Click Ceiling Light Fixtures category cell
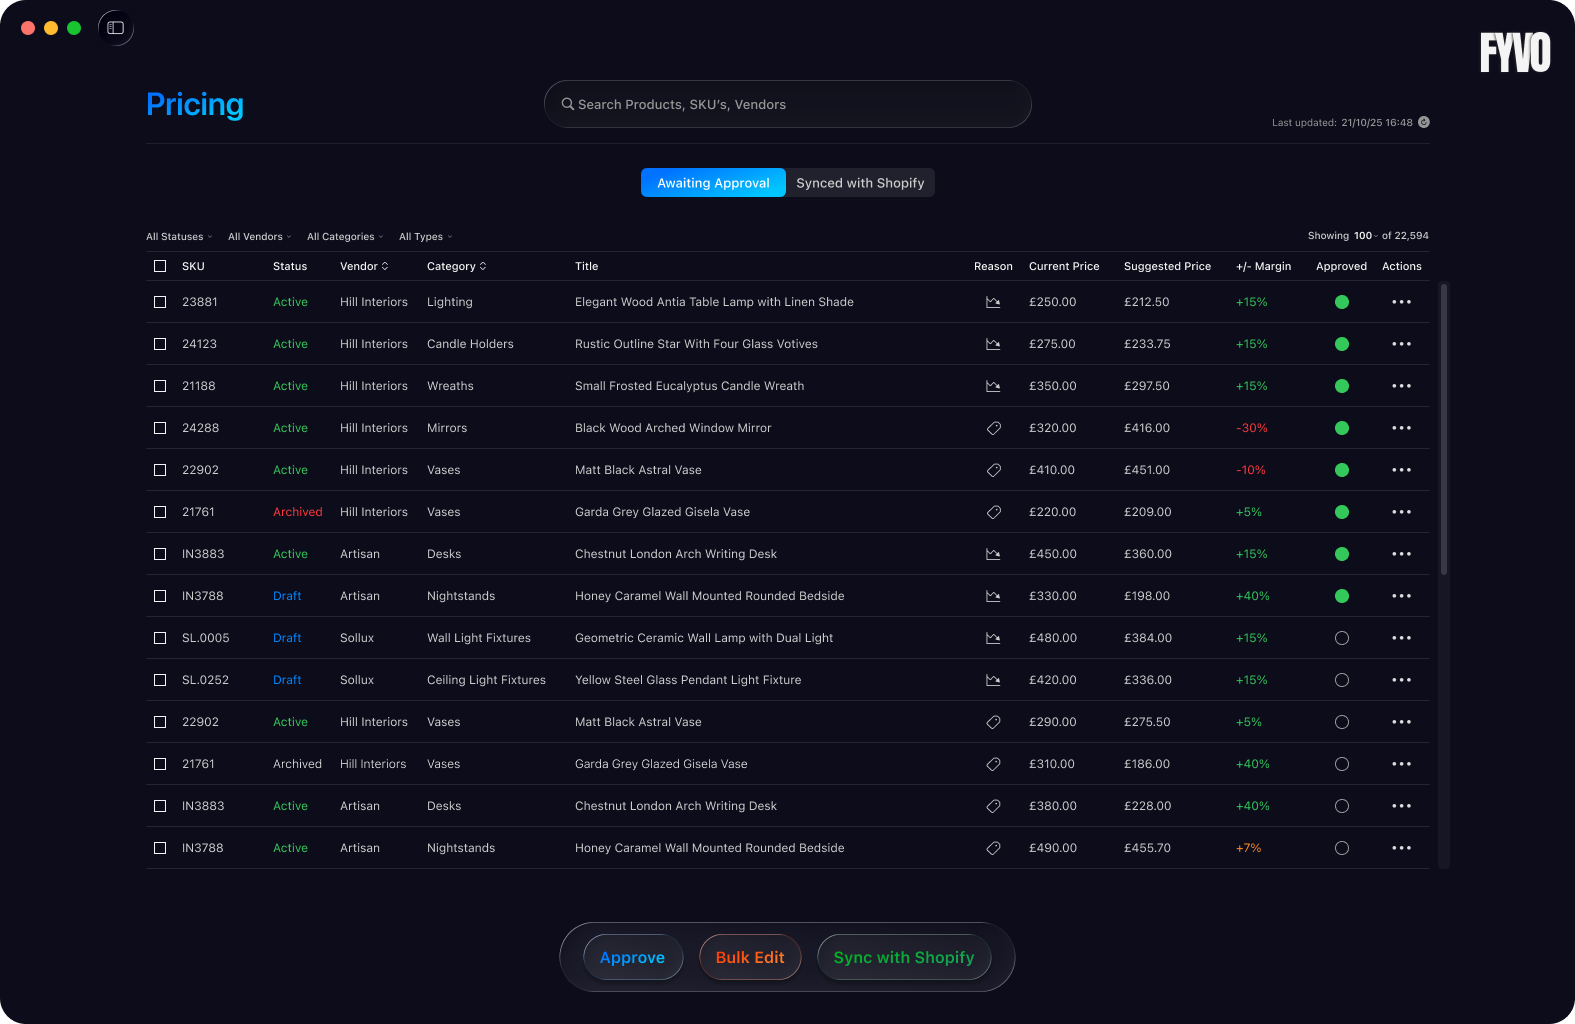The width and height of the screenshot is (1575, 1024). click(486, 680)
